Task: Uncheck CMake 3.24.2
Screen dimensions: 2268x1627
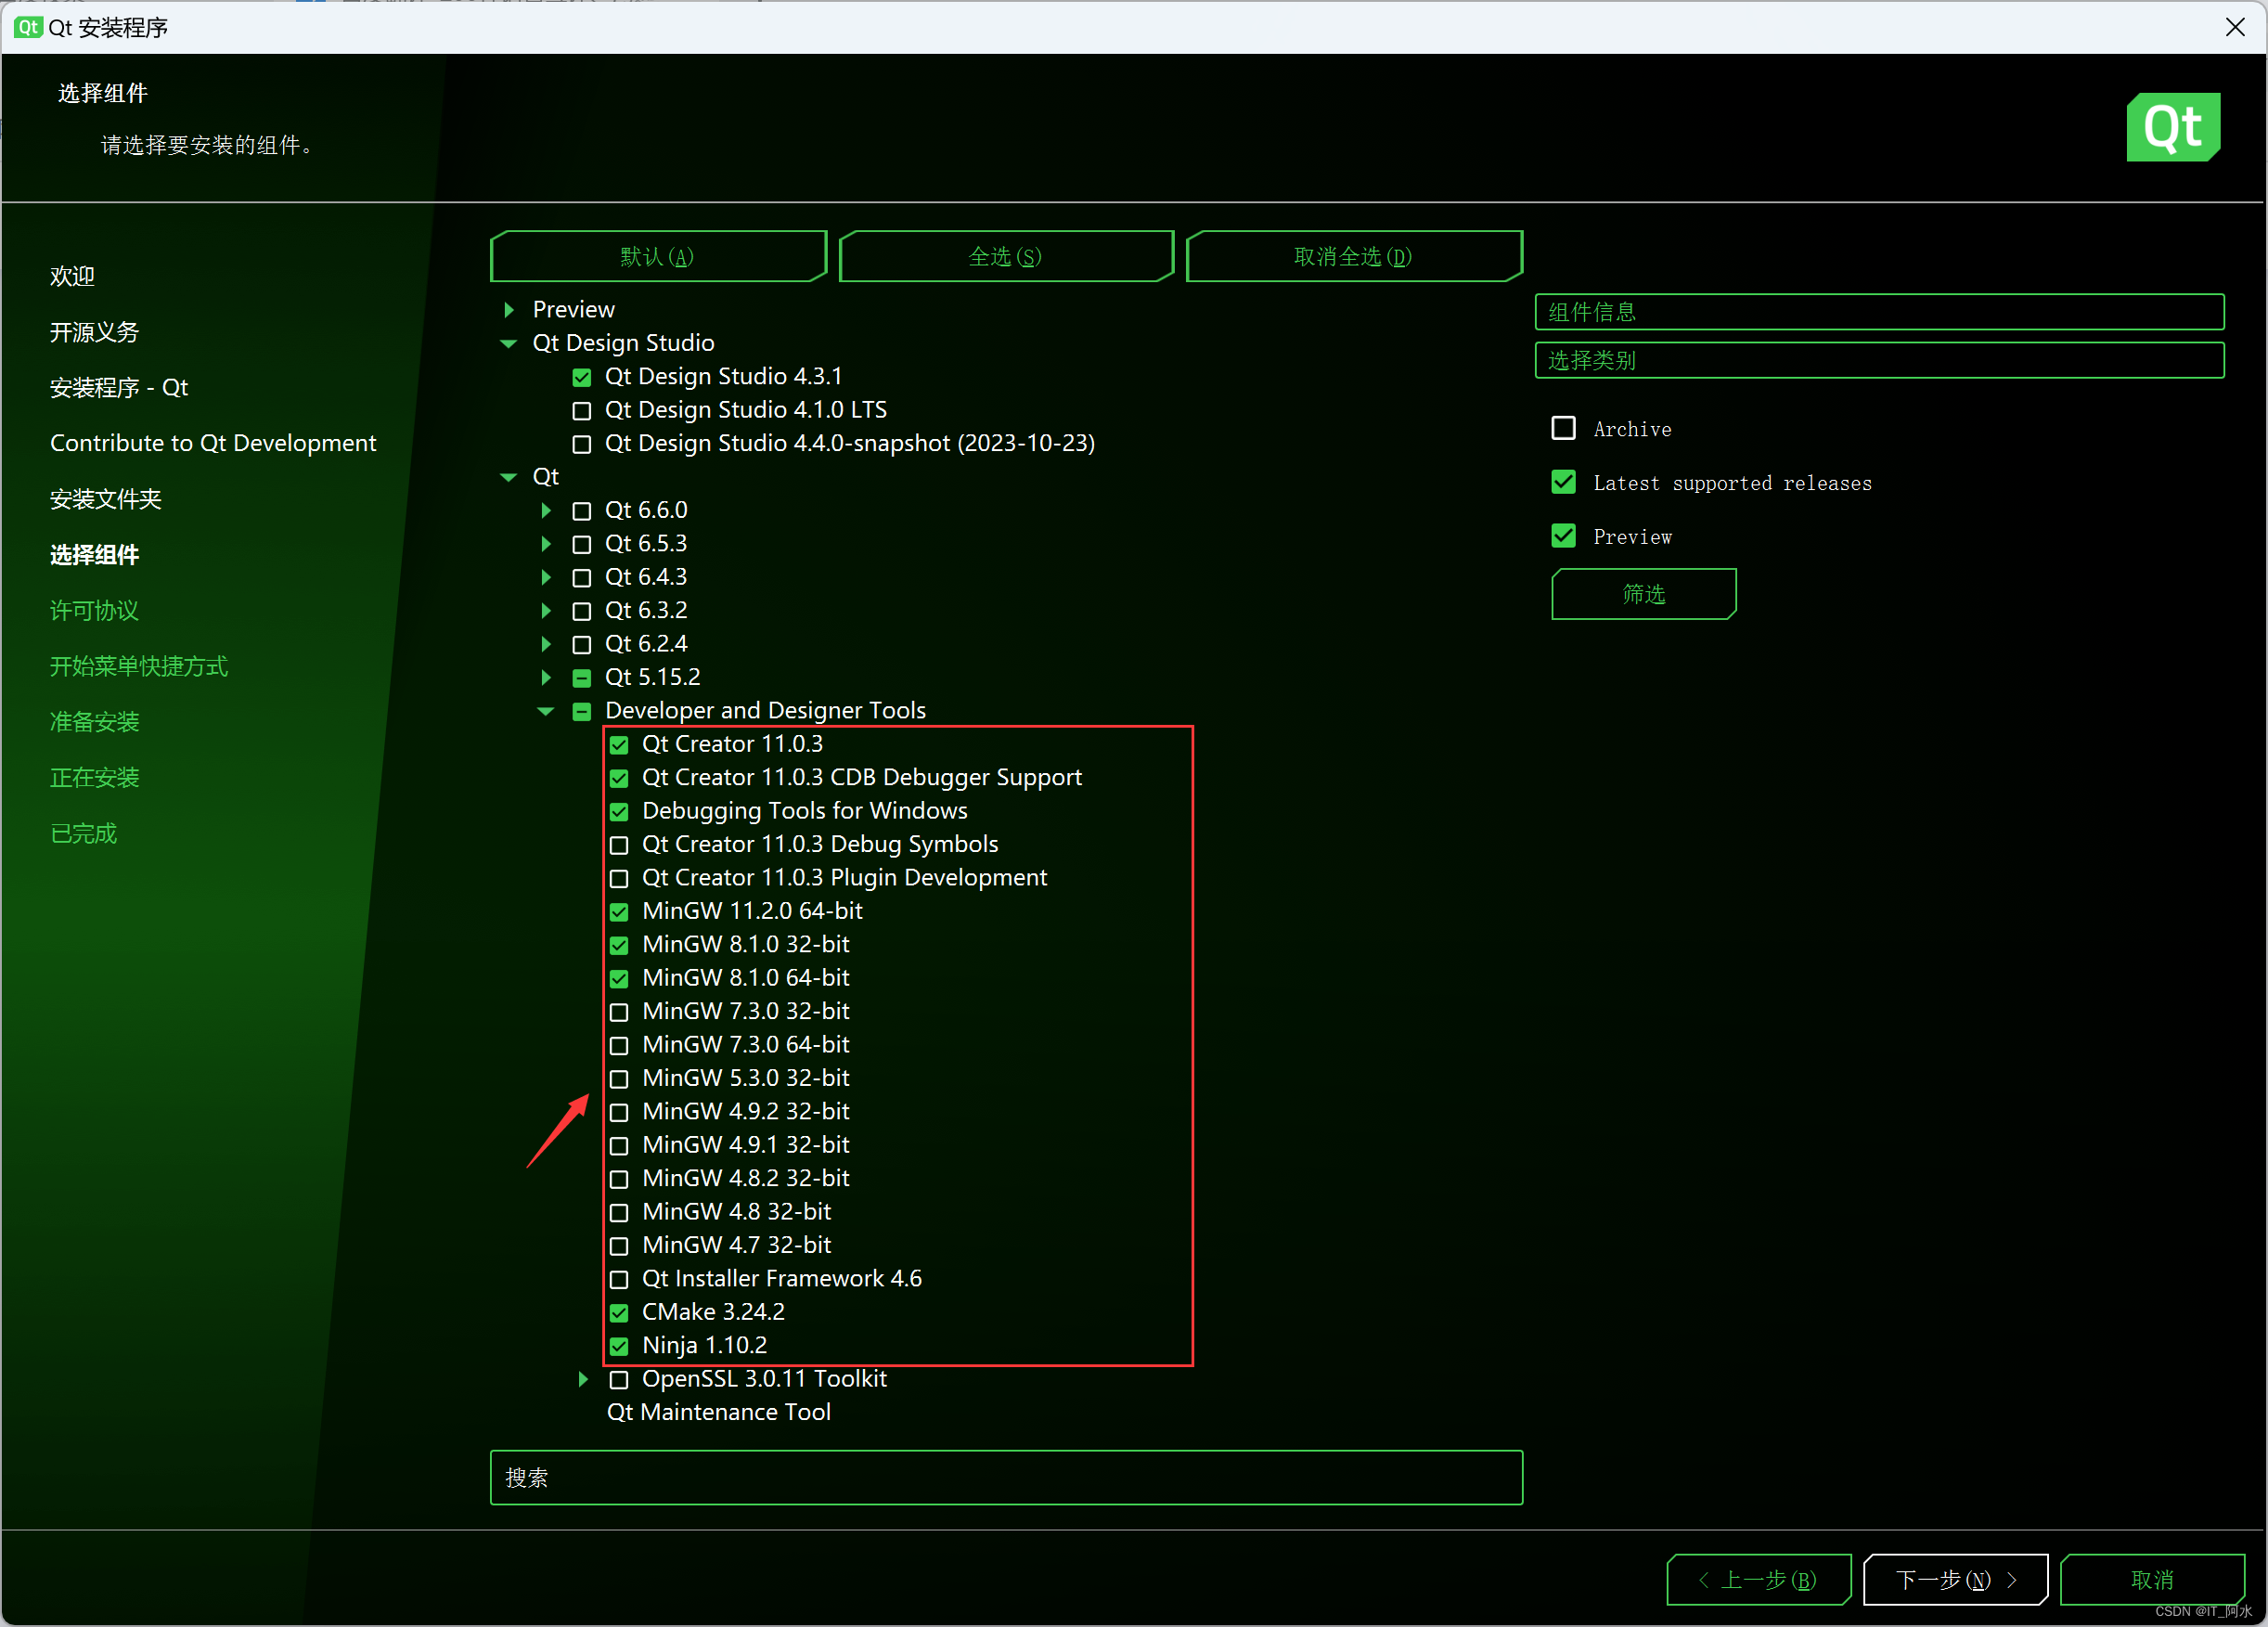Action: click(x=619, y=1313)
